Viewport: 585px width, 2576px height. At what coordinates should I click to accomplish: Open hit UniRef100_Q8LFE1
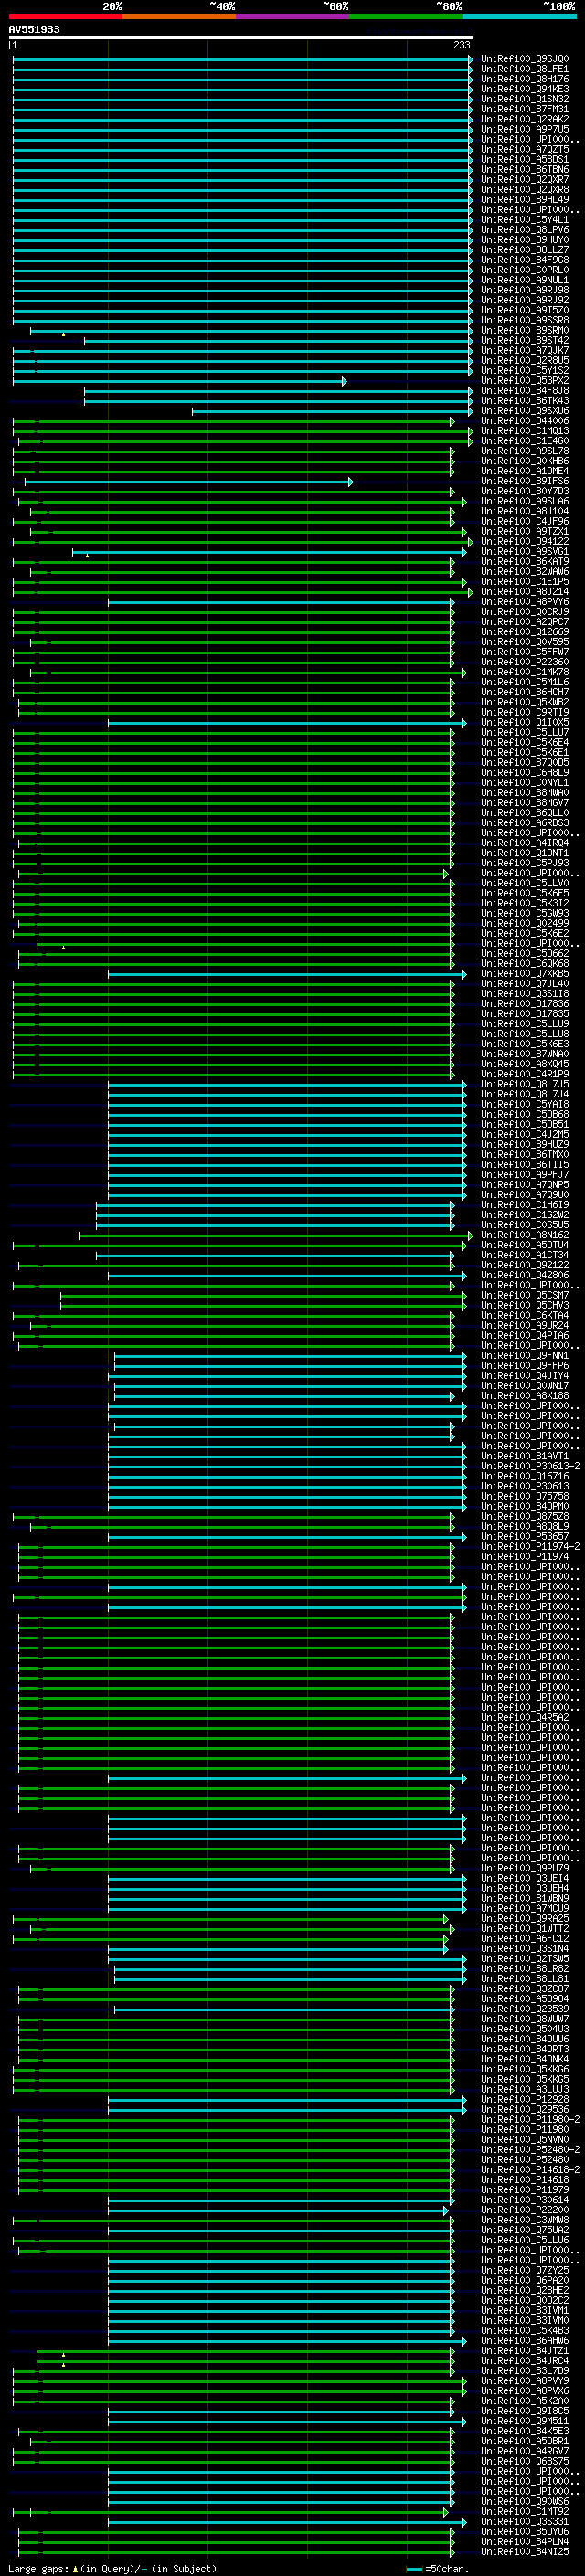[525, 69]
